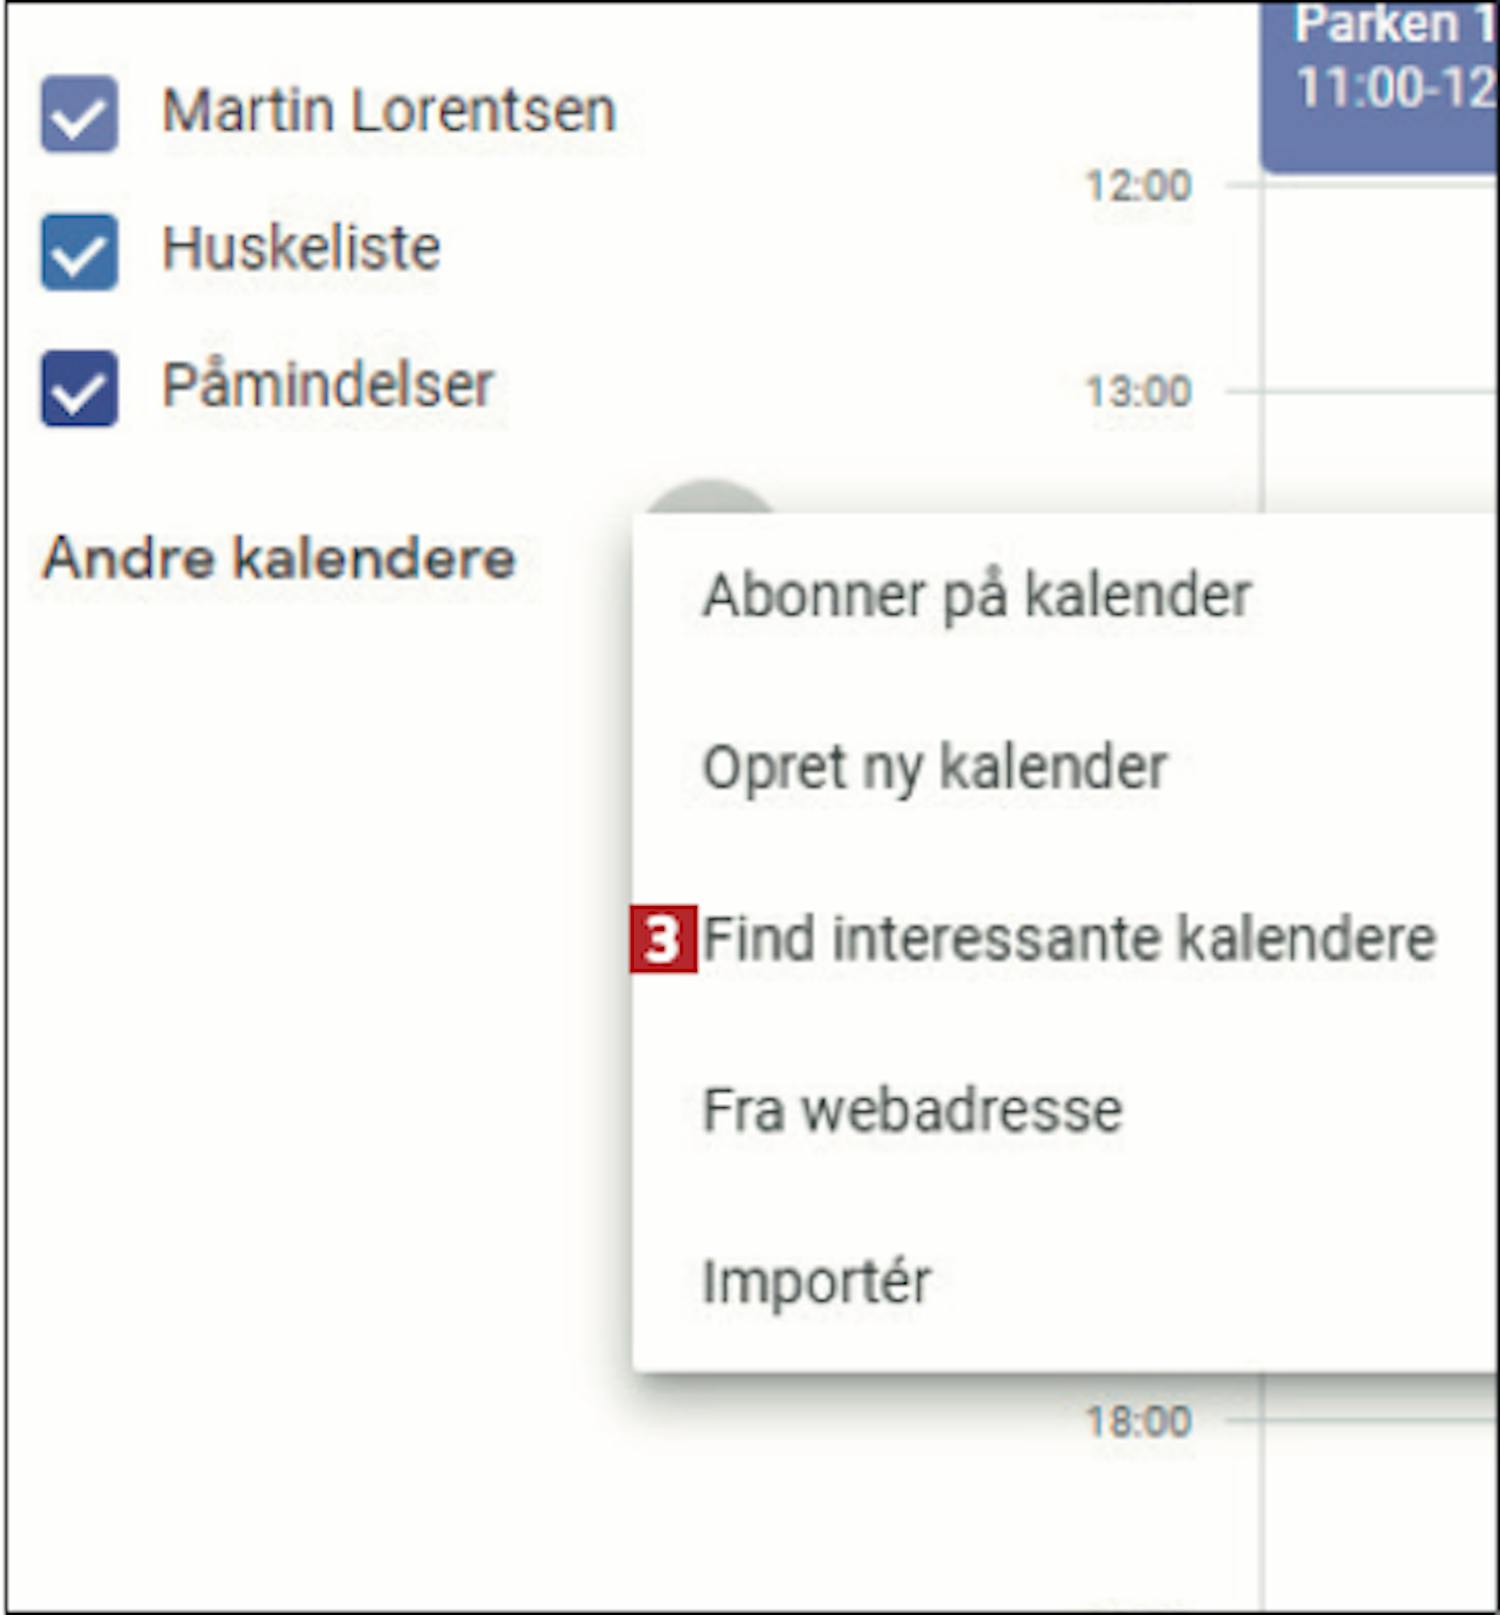Uncheck the Martin Lorentsen calendar checkbox

click(x=79, y=114)
